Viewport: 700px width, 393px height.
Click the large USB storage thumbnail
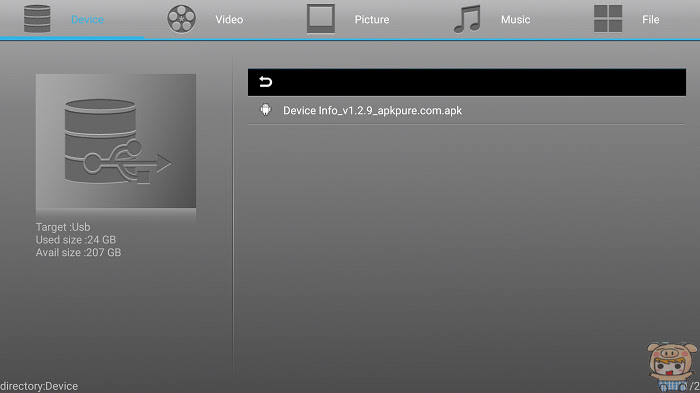tap(116, 141)
